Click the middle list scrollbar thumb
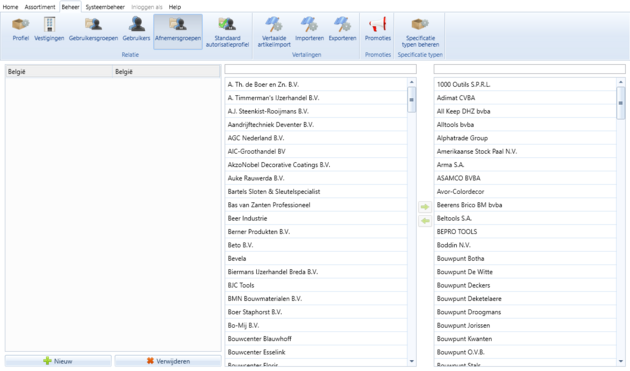 (x=411, y=100)
